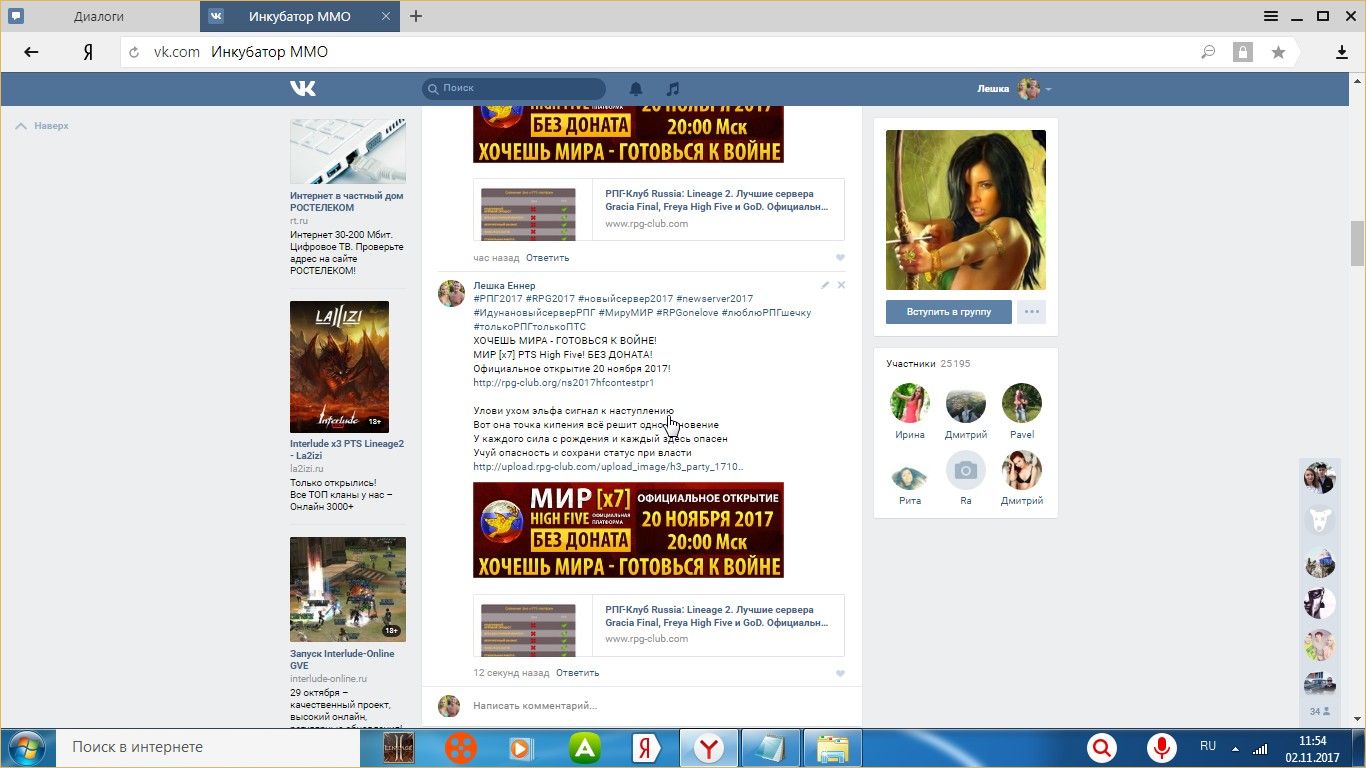Open member Ra's camera placeholder avatar
1366x768 pixels.
pyautogui.click(x=966, y=470)
